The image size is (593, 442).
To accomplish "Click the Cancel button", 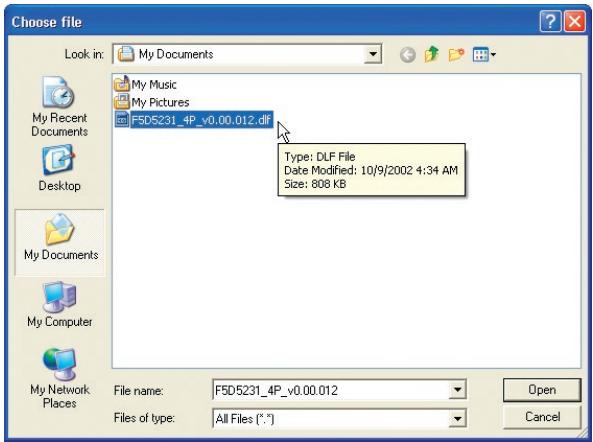I will click(542, 417).
